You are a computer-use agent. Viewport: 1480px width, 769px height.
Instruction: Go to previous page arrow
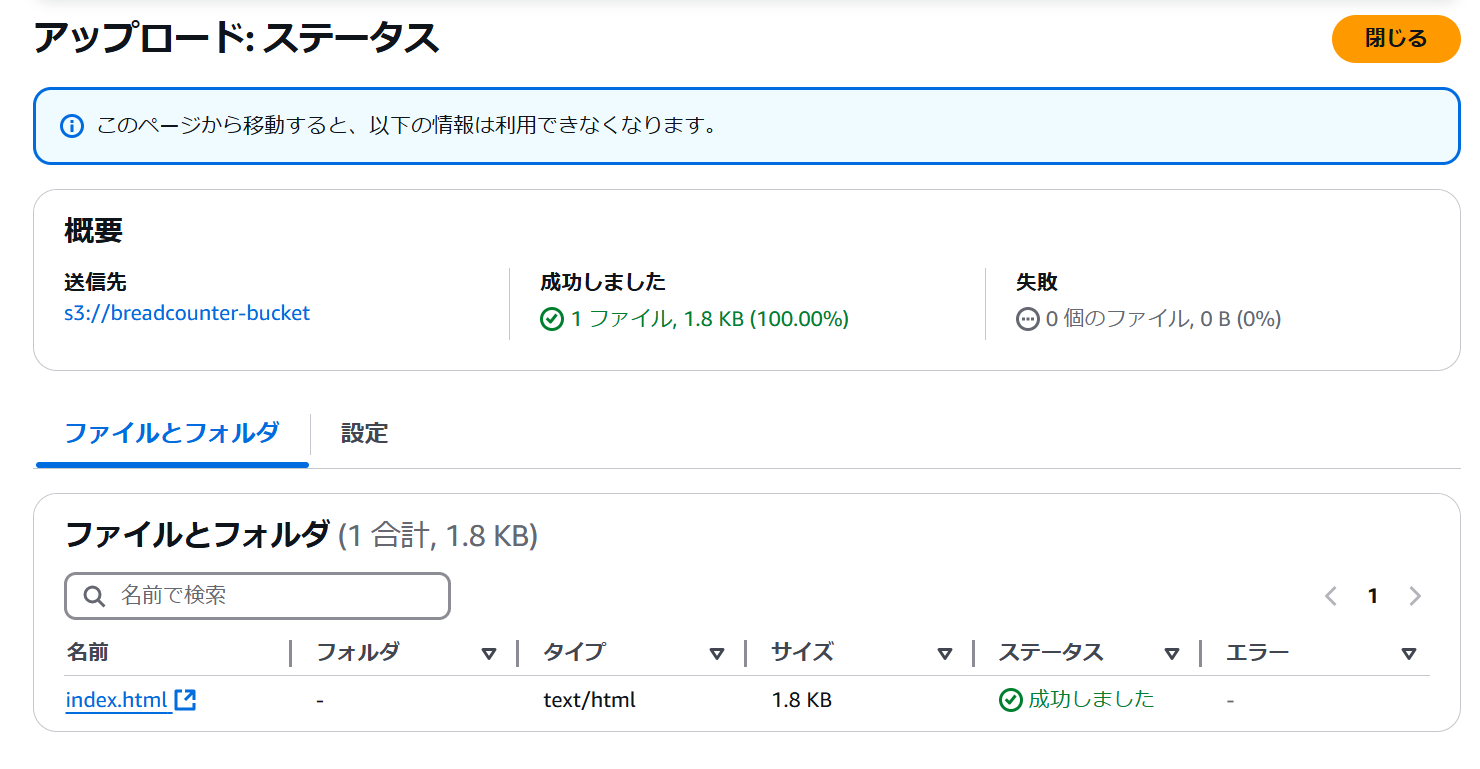(1331, 596)
